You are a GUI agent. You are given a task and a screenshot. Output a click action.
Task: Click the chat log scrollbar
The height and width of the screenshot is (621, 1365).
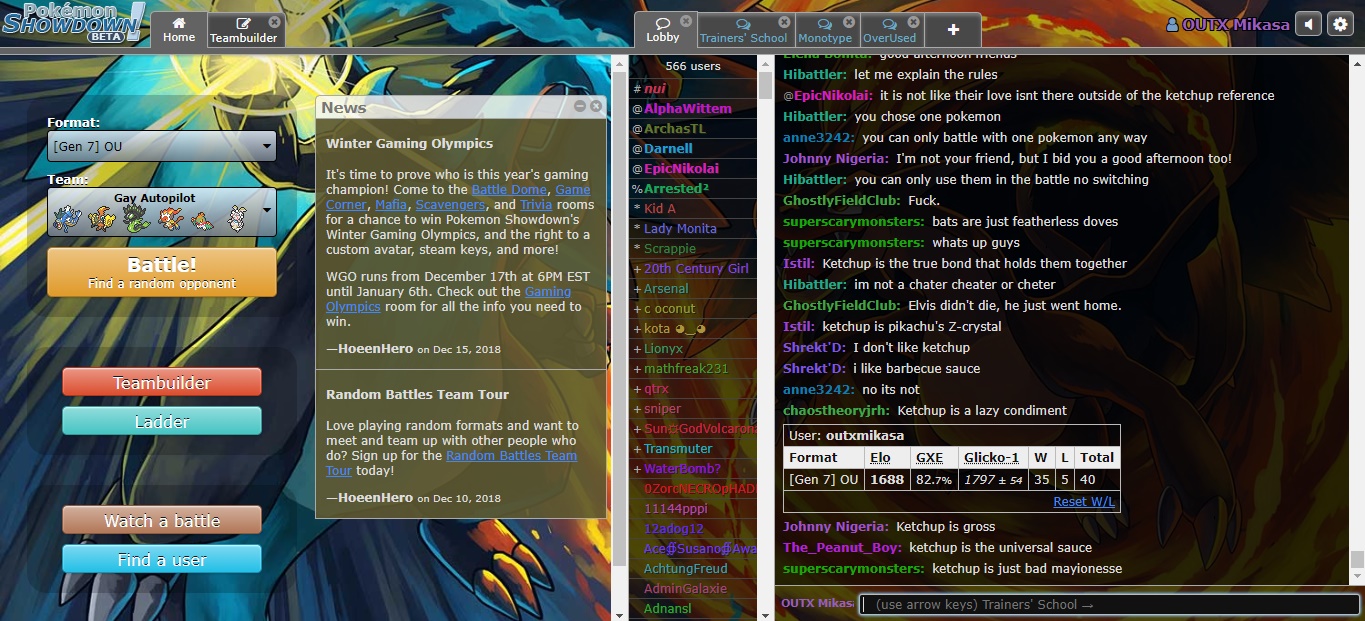coord(1356,559)
